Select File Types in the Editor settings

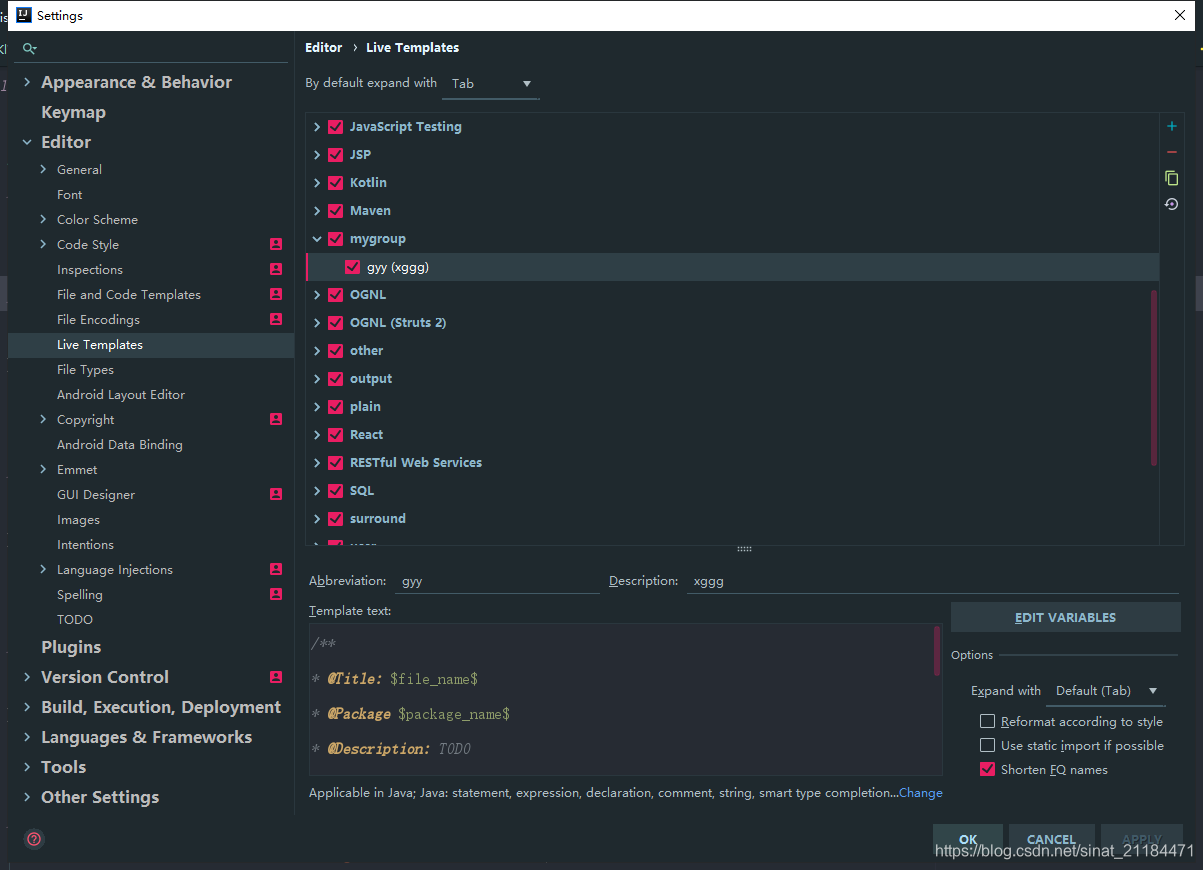85,369
